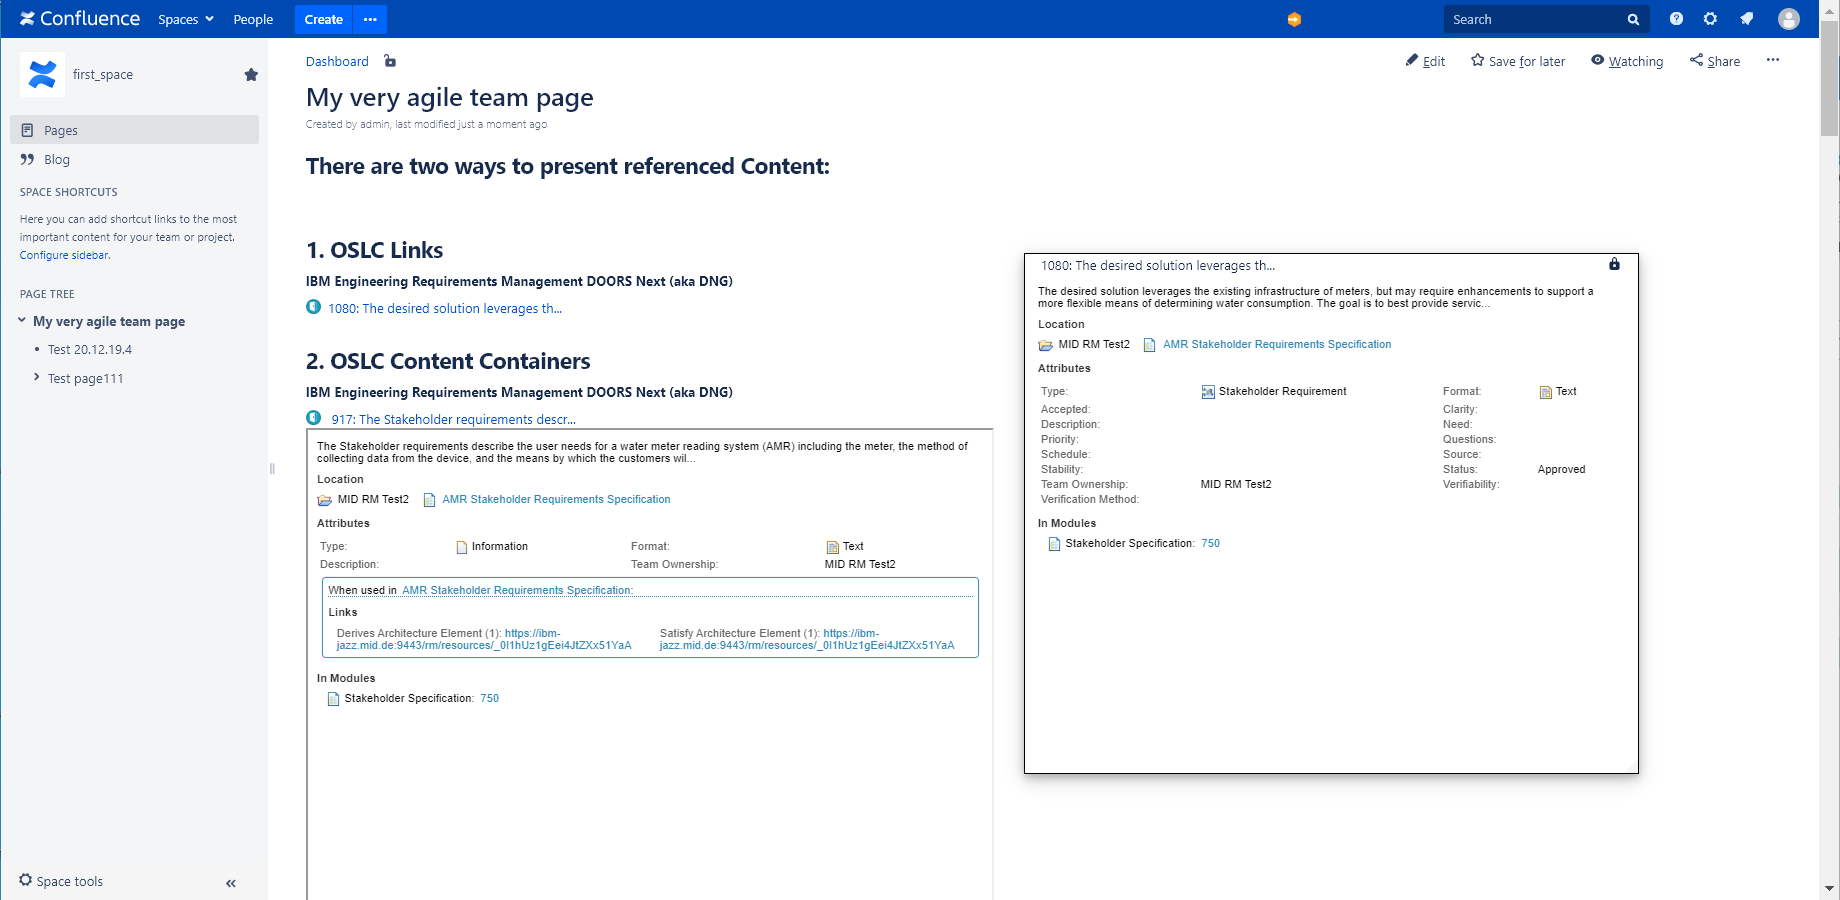Click MID RM Test2 folder icon in popup
The image size is (1840, 900).
pos(1045,345)
